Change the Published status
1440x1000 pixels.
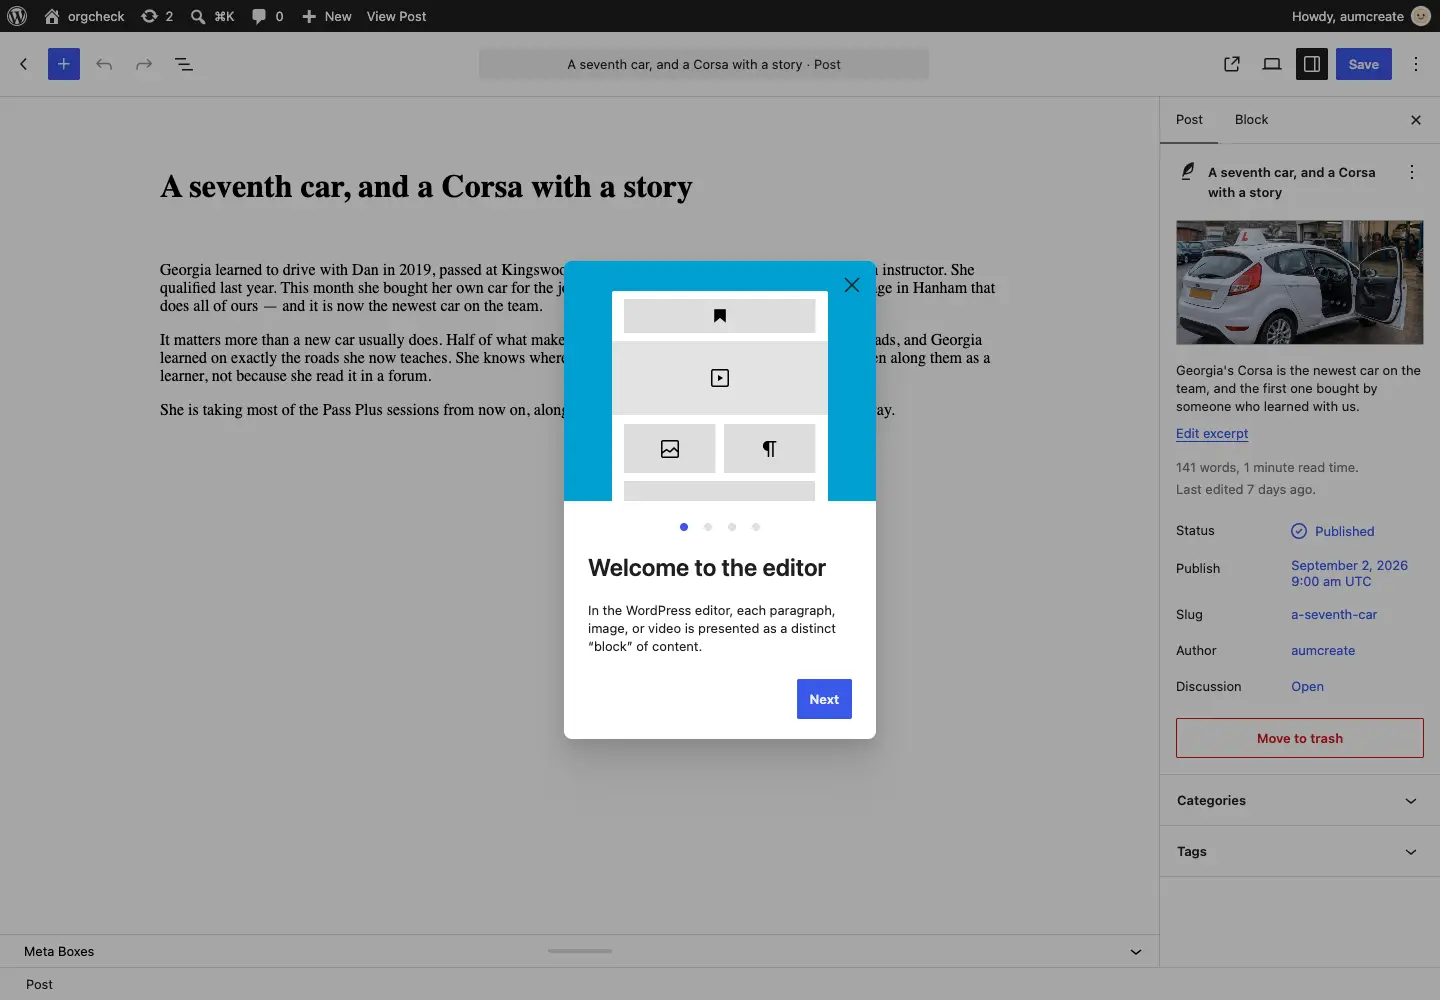coord(1333,531)
